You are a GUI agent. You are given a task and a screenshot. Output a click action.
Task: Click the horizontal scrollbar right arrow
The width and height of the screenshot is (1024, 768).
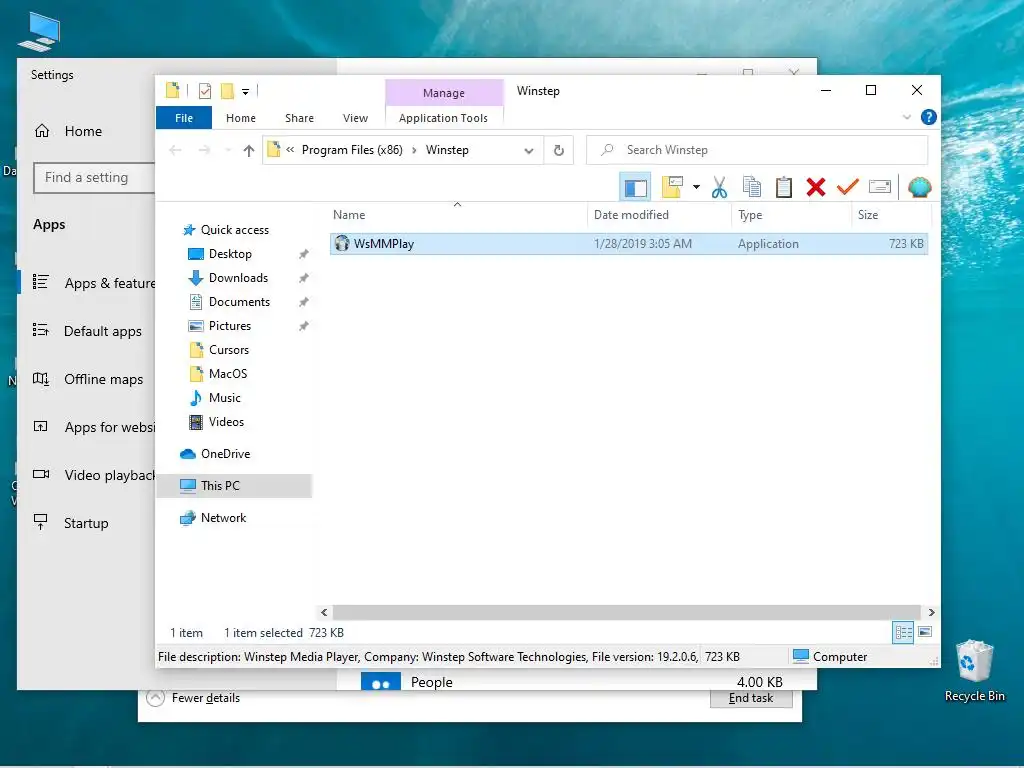tap(931, 613)
